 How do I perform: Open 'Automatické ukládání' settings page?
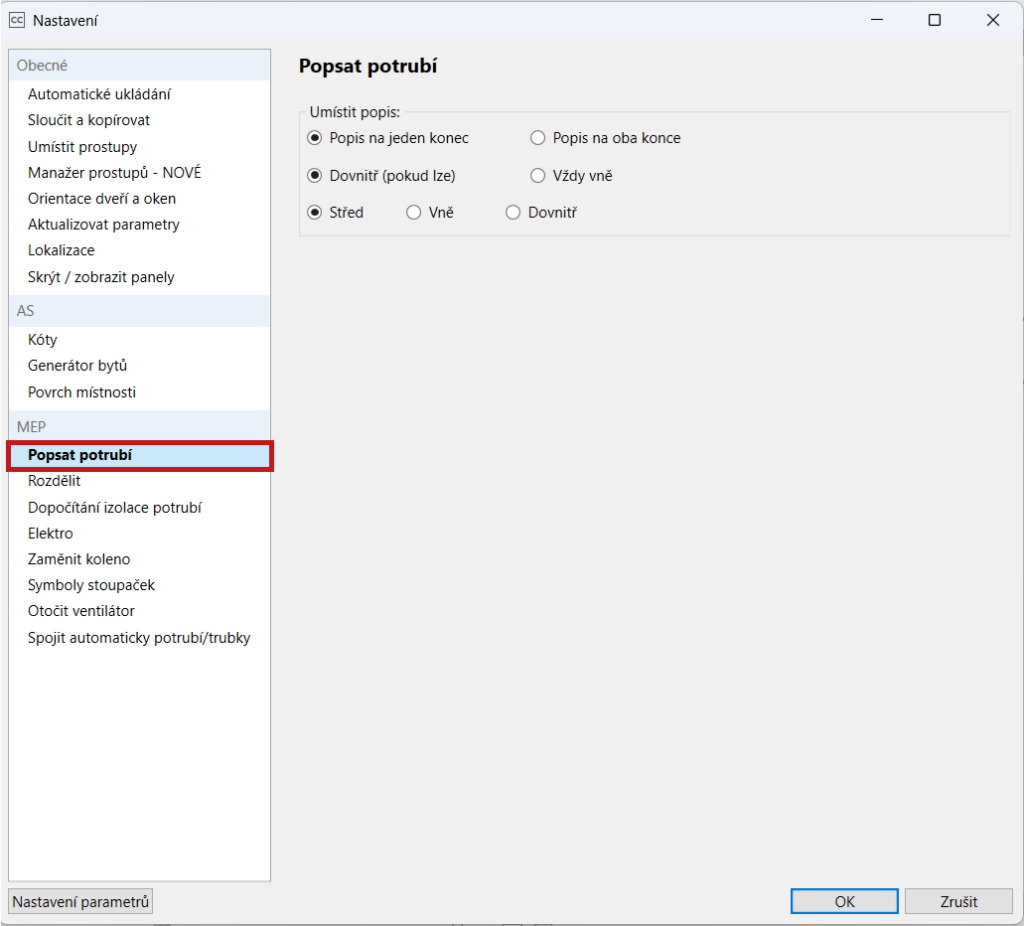[x=99, y=94]
